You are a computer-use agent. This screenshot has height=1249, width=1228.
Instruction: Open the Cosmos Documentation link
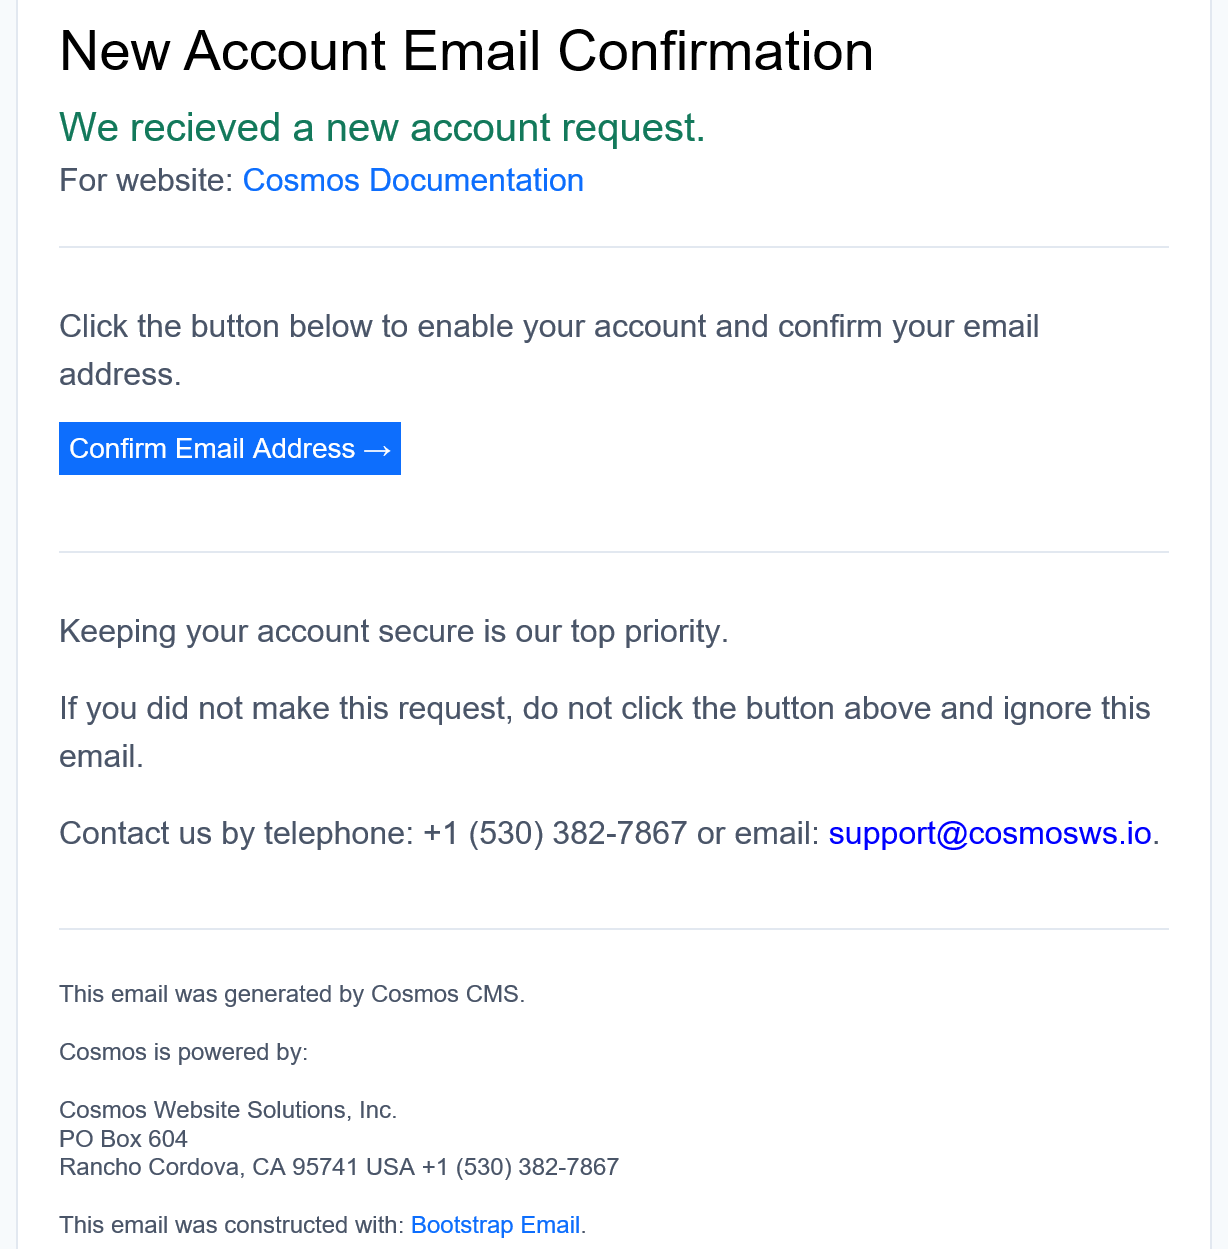tap(413, 180)
